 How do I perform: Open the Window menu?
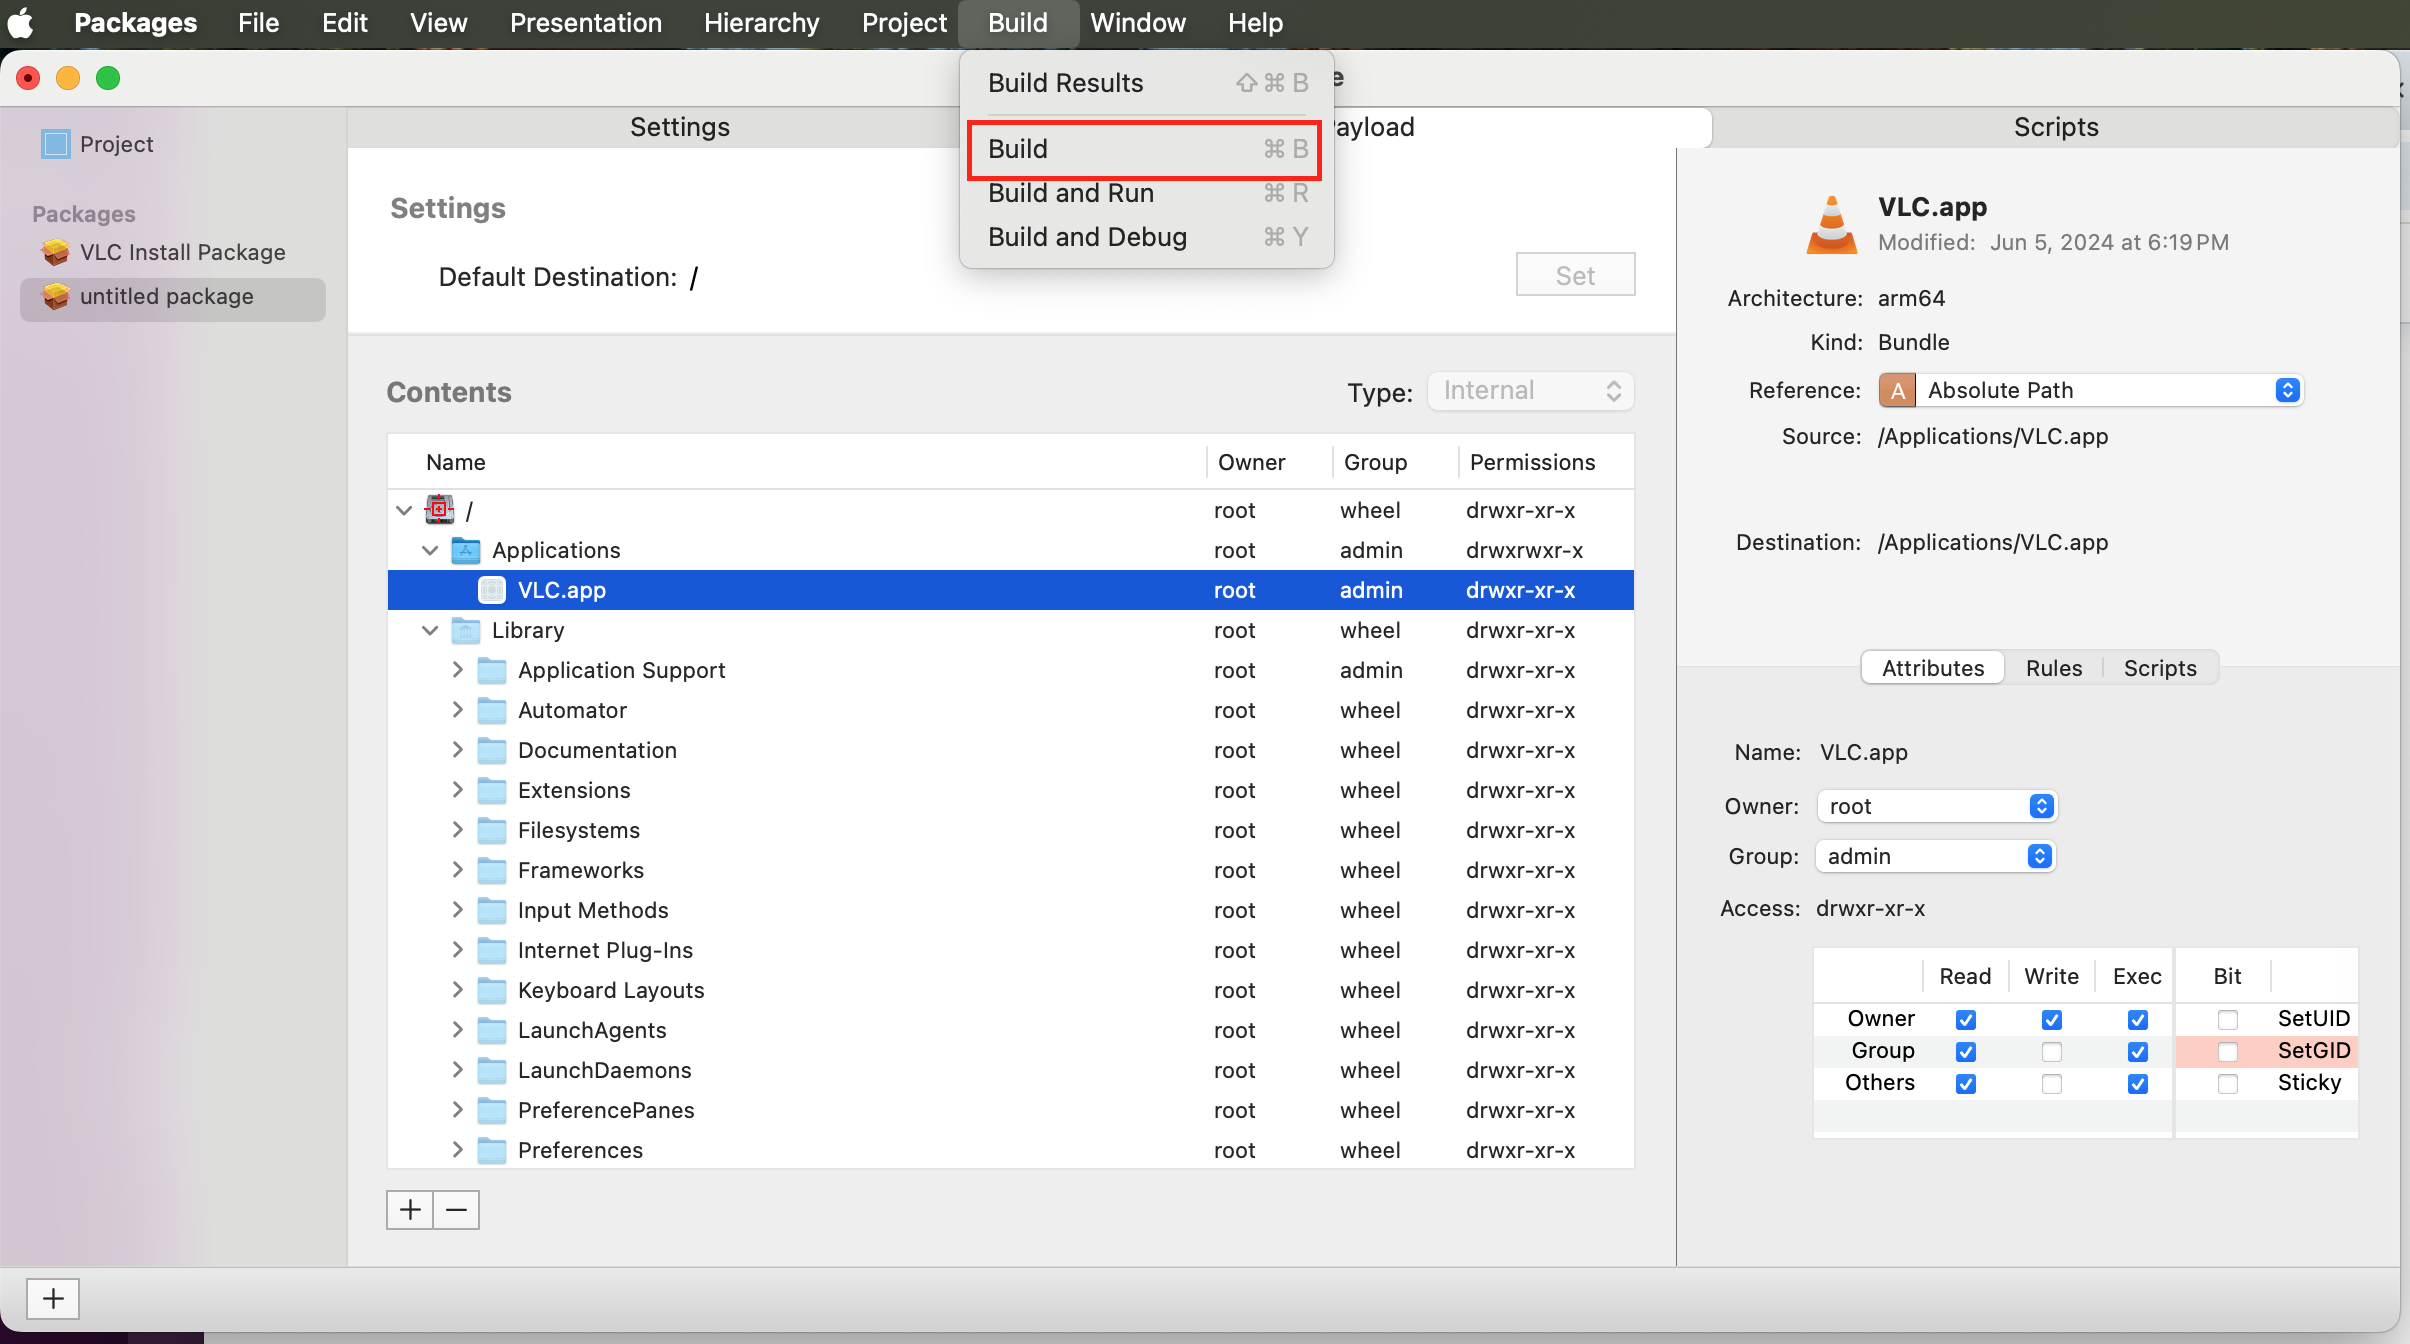click(1138, 23)
